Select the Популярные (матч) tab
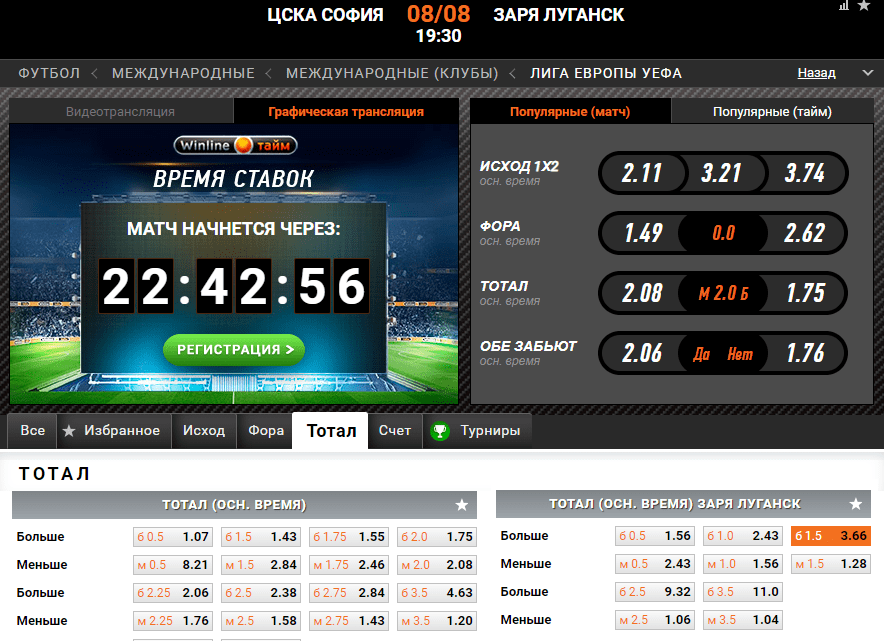This screenshot has width=884, height=641. tap(570, 112)
